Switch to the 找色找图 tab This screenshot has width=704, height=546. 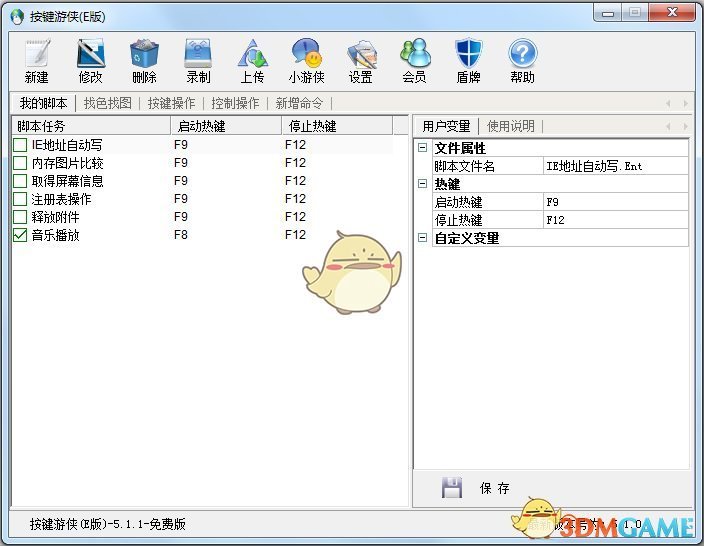[108, 103]
